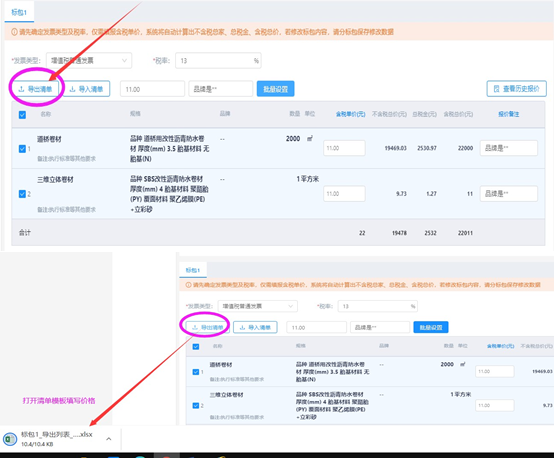This screenshot has height=458, width=554.
Task: Click the 1平方米 quantity in upper table
Action: click(307, 179)
